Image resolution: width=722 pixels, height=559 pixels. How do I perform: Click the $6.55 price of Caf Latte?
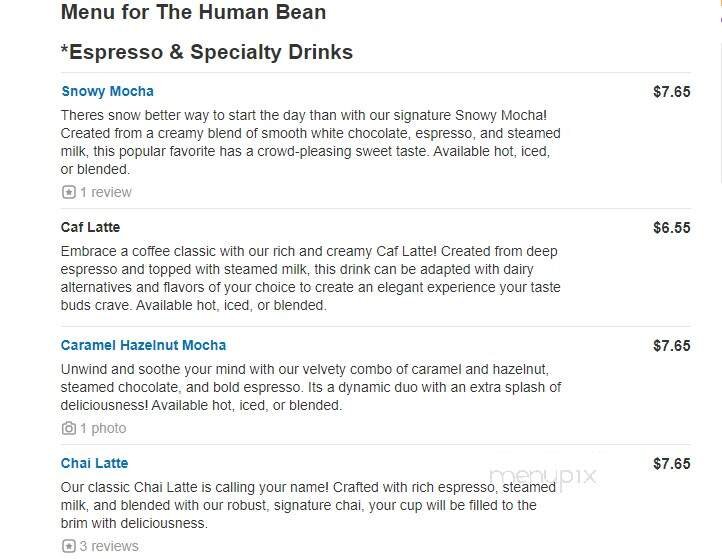pos(671,228)
